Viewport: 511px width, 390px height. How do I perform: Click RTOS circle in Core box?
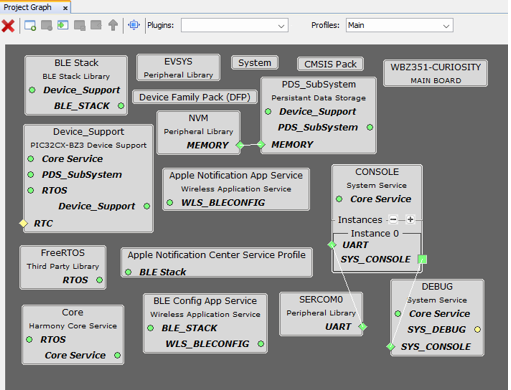(x=29, y=339)
